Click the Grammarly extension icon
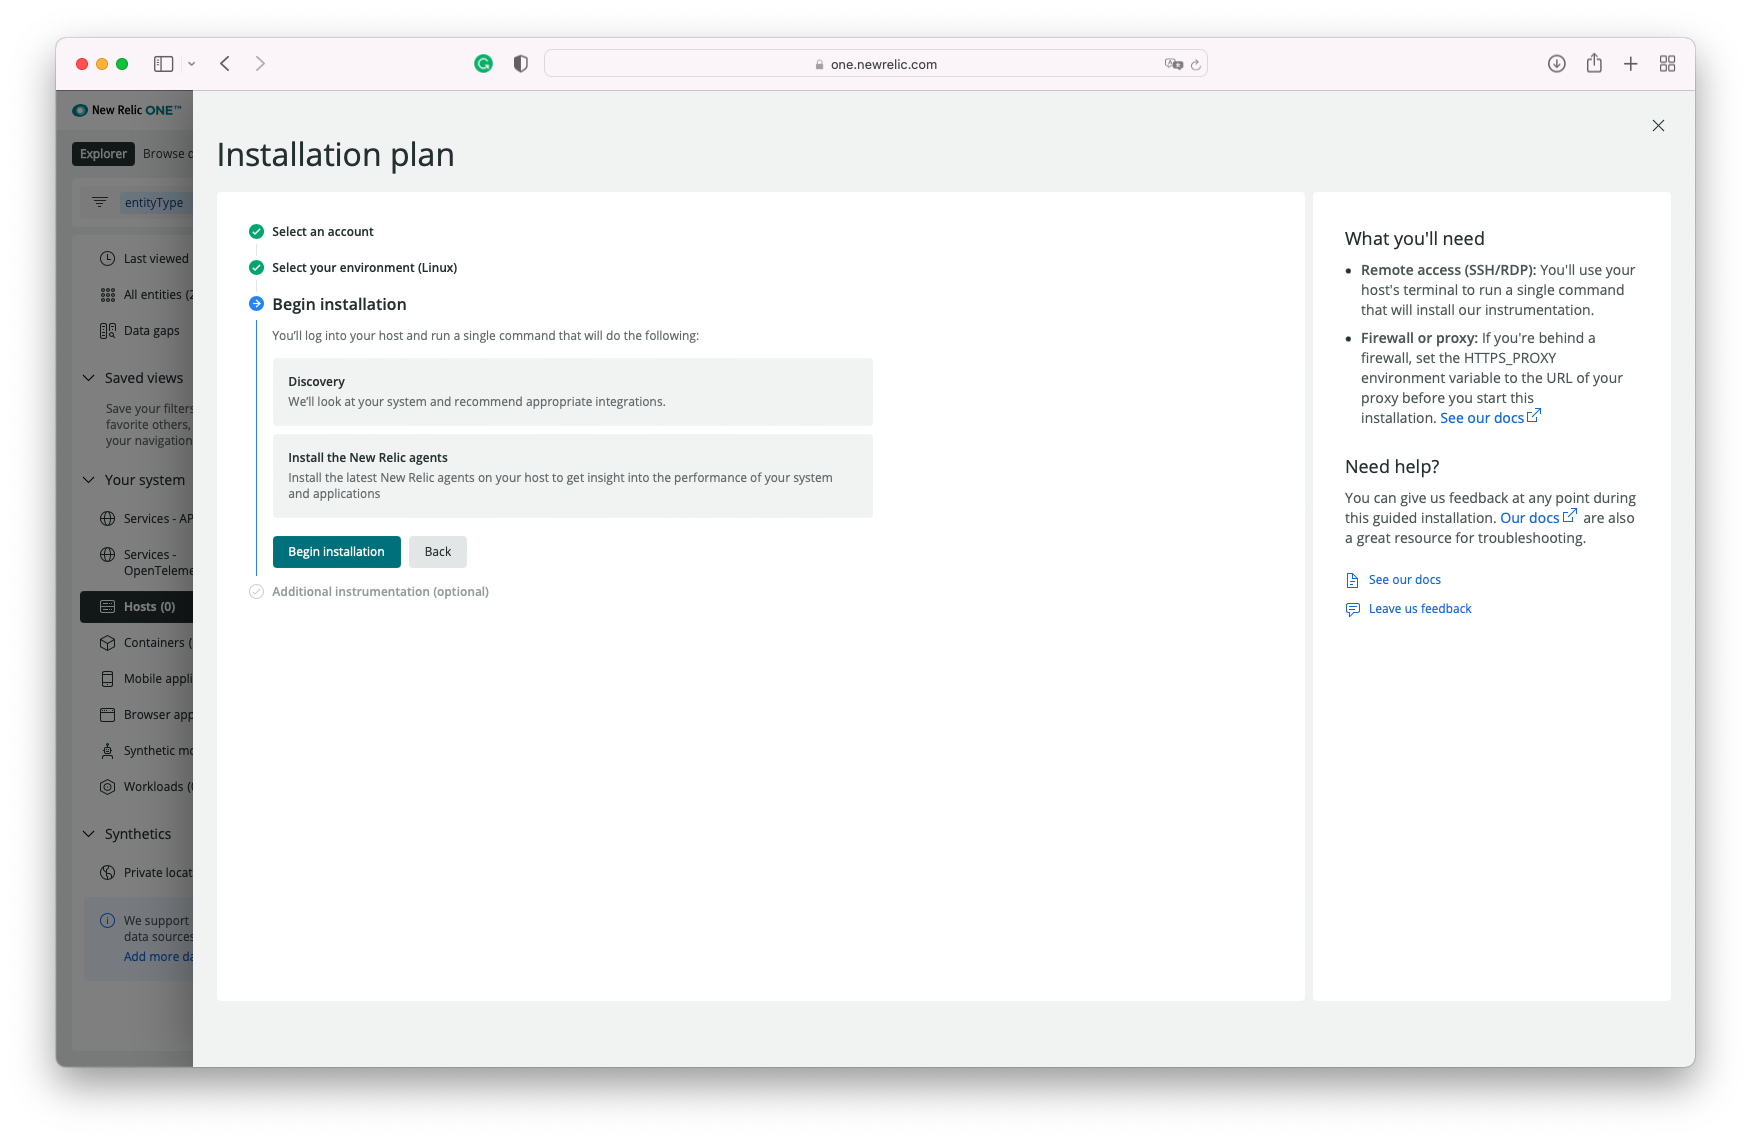 pyautogui.click(x=483, y=64)
